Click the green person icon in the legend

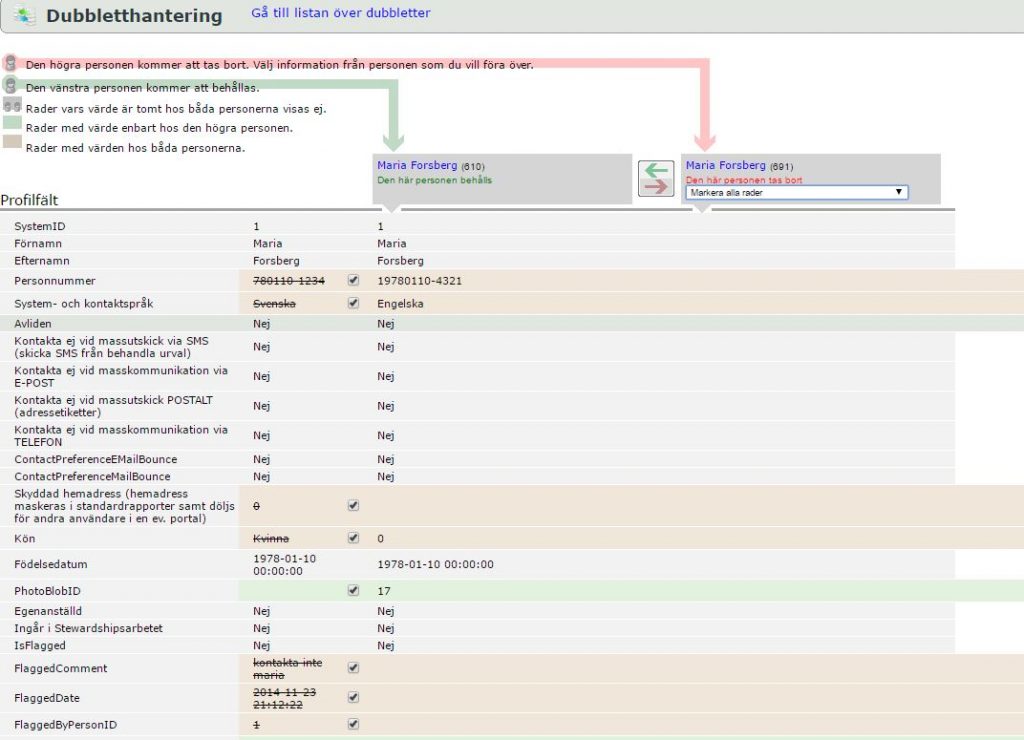click(10, 86)
